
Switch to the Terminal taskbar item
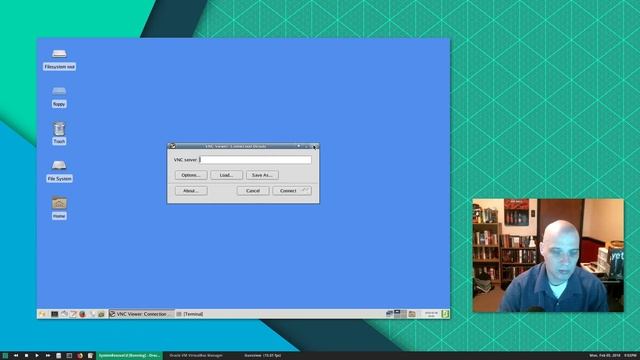[190, 314]
